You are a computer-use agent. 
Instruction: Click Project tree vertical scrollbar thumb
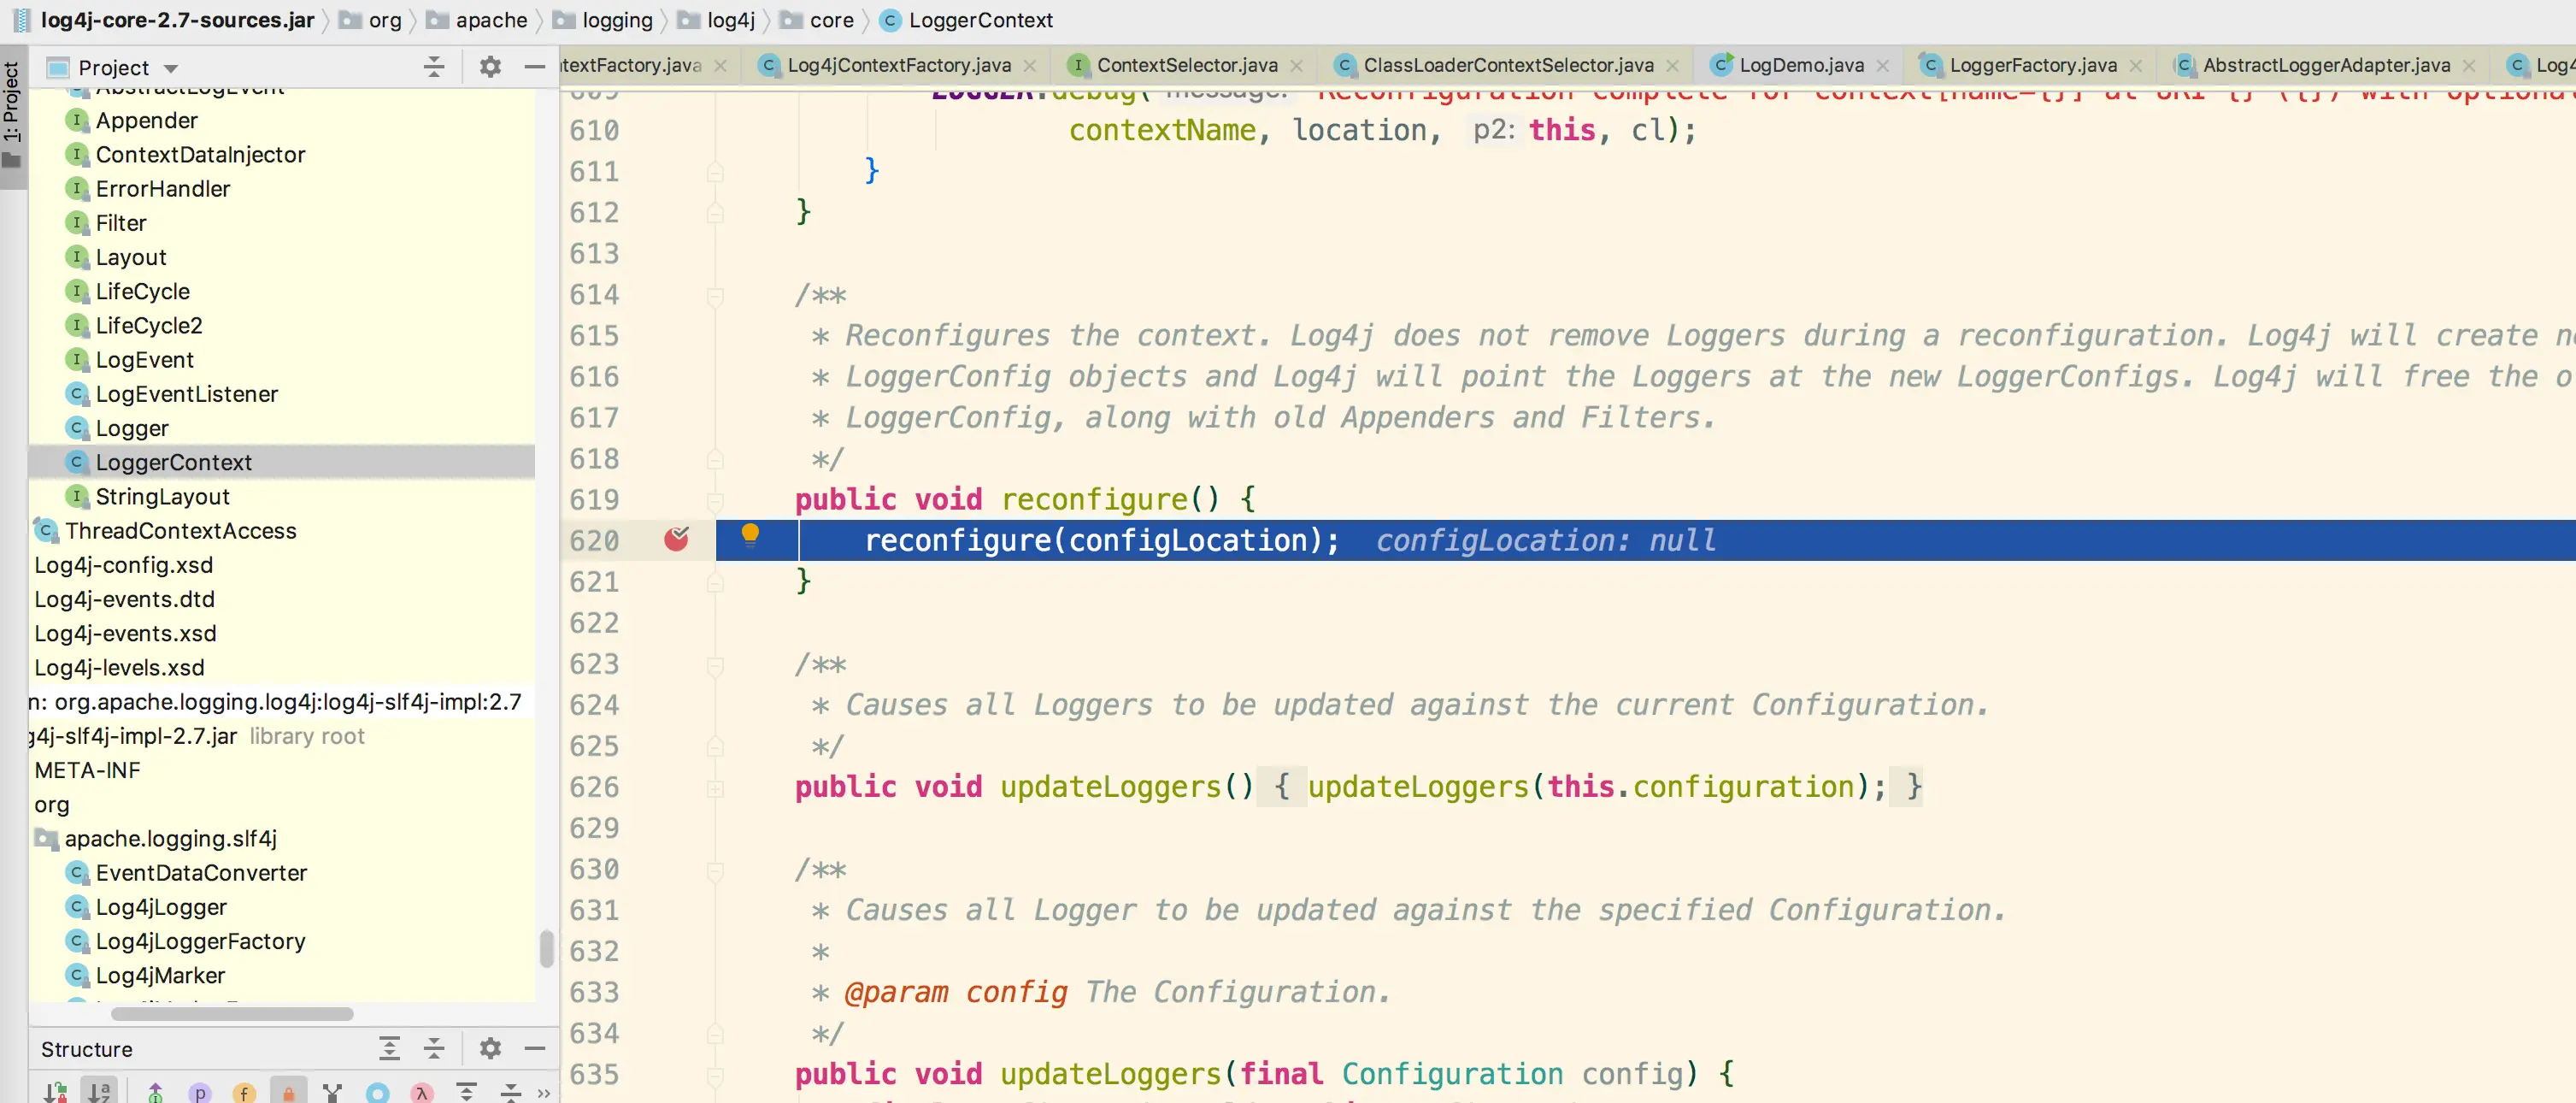pos(546,948)
